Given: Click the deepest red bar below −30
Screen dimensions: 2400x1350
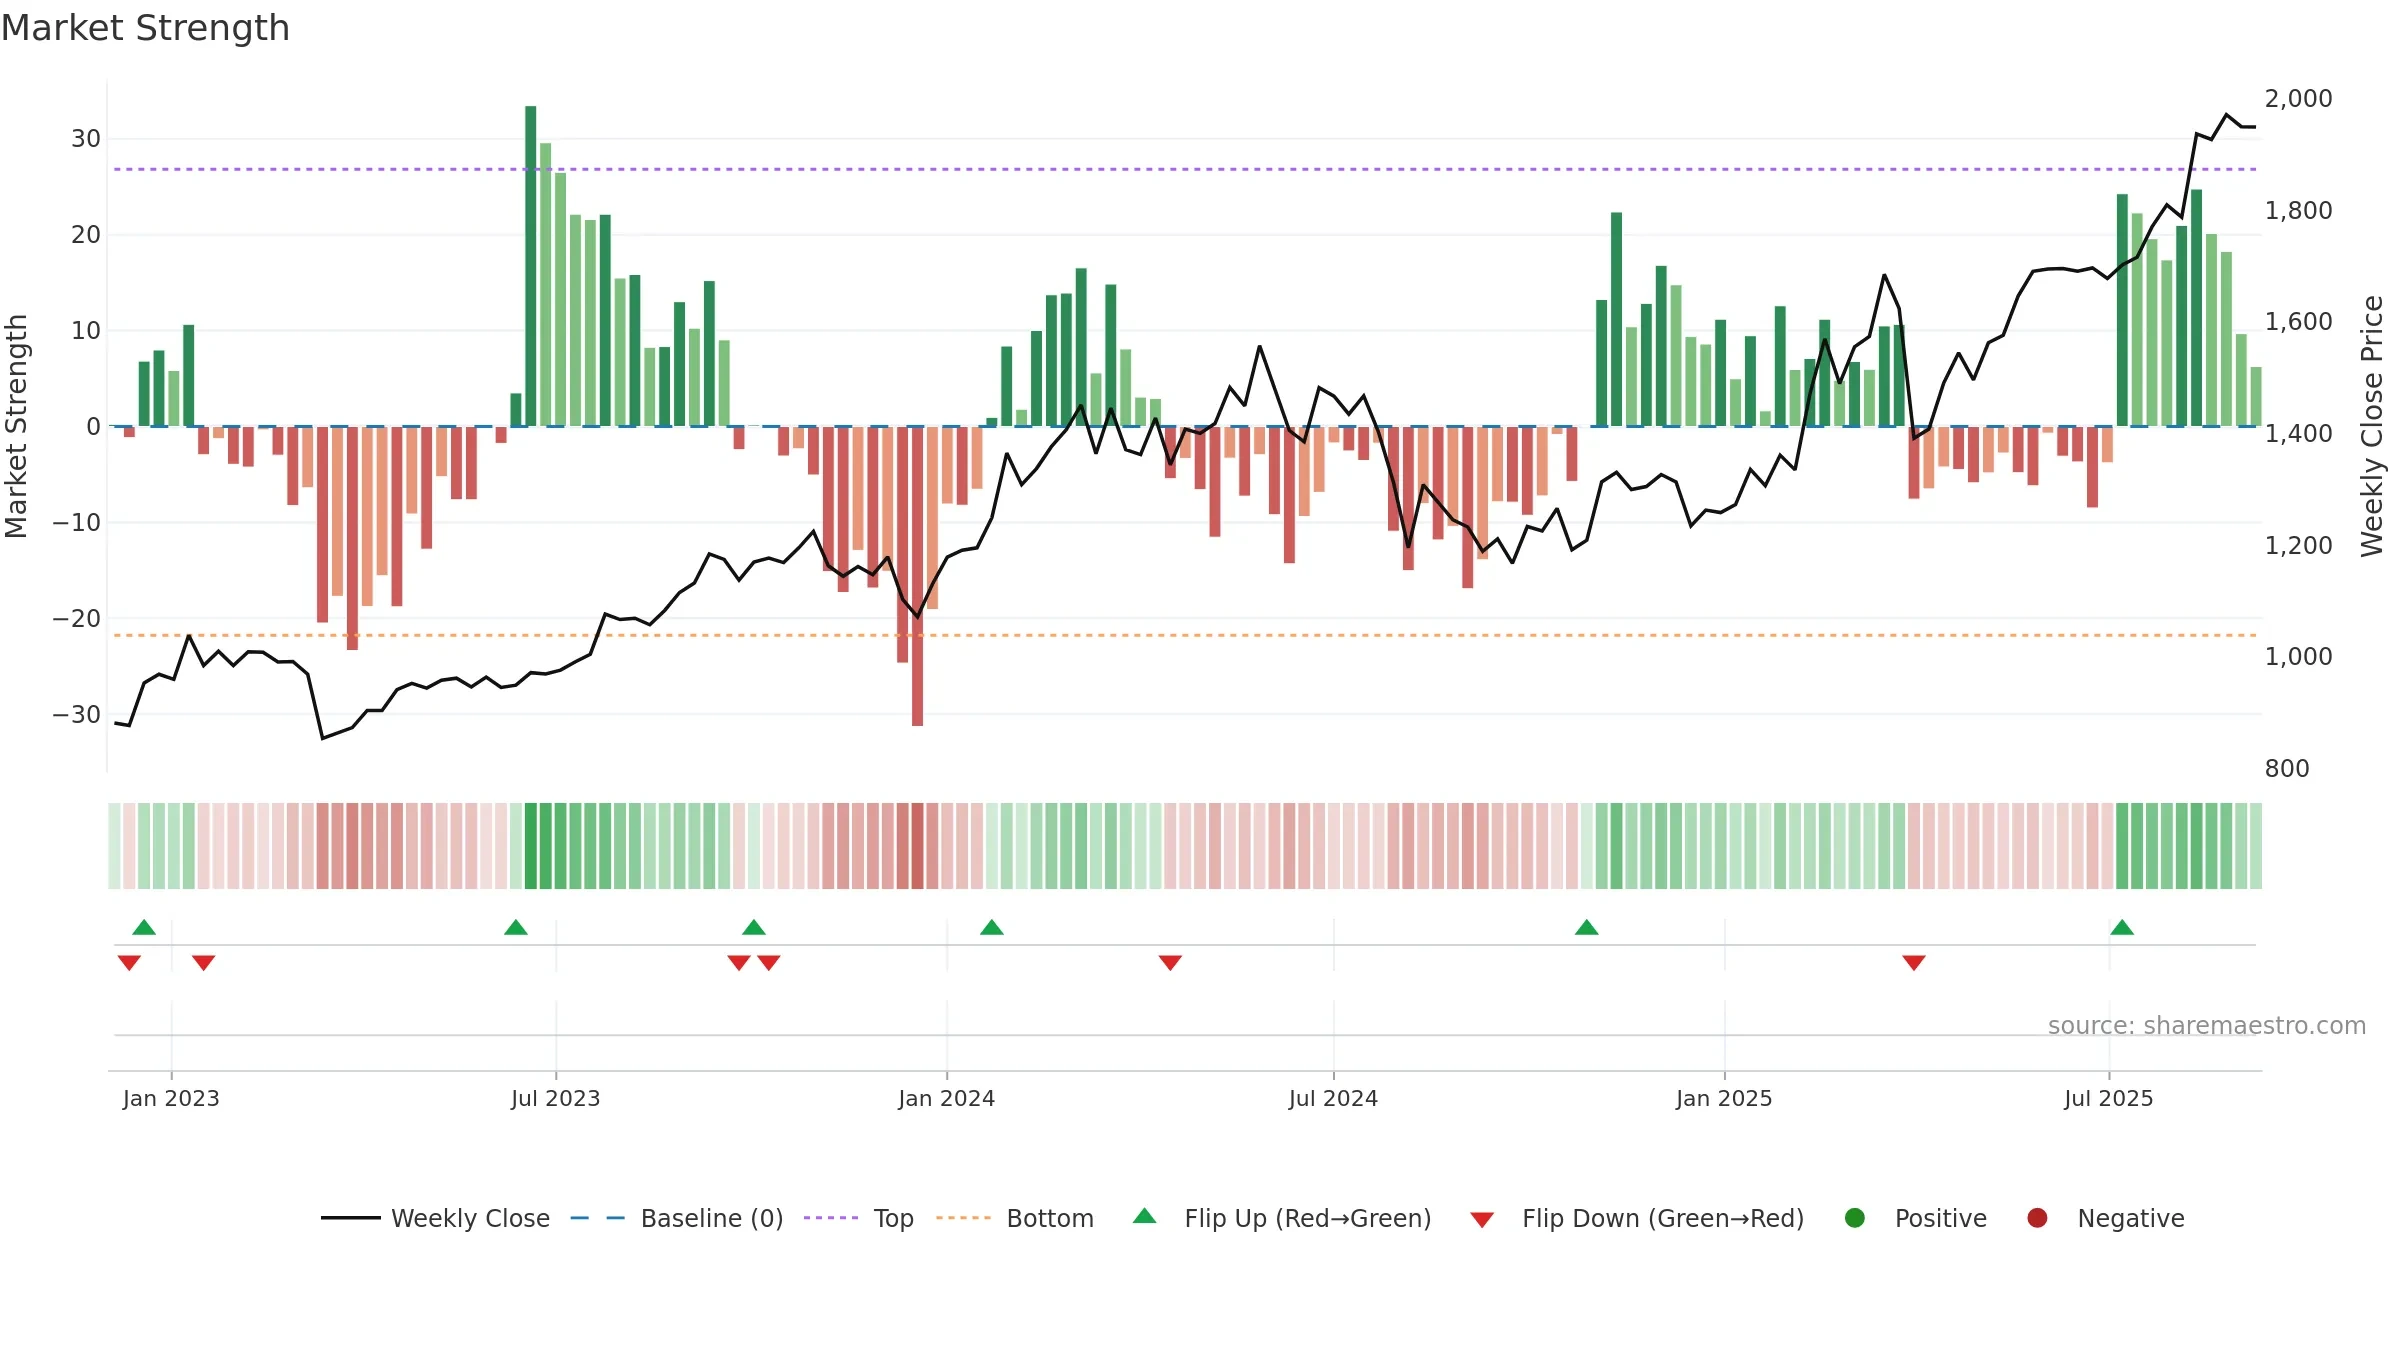Looking at the screenshot, I should (918, 576).
